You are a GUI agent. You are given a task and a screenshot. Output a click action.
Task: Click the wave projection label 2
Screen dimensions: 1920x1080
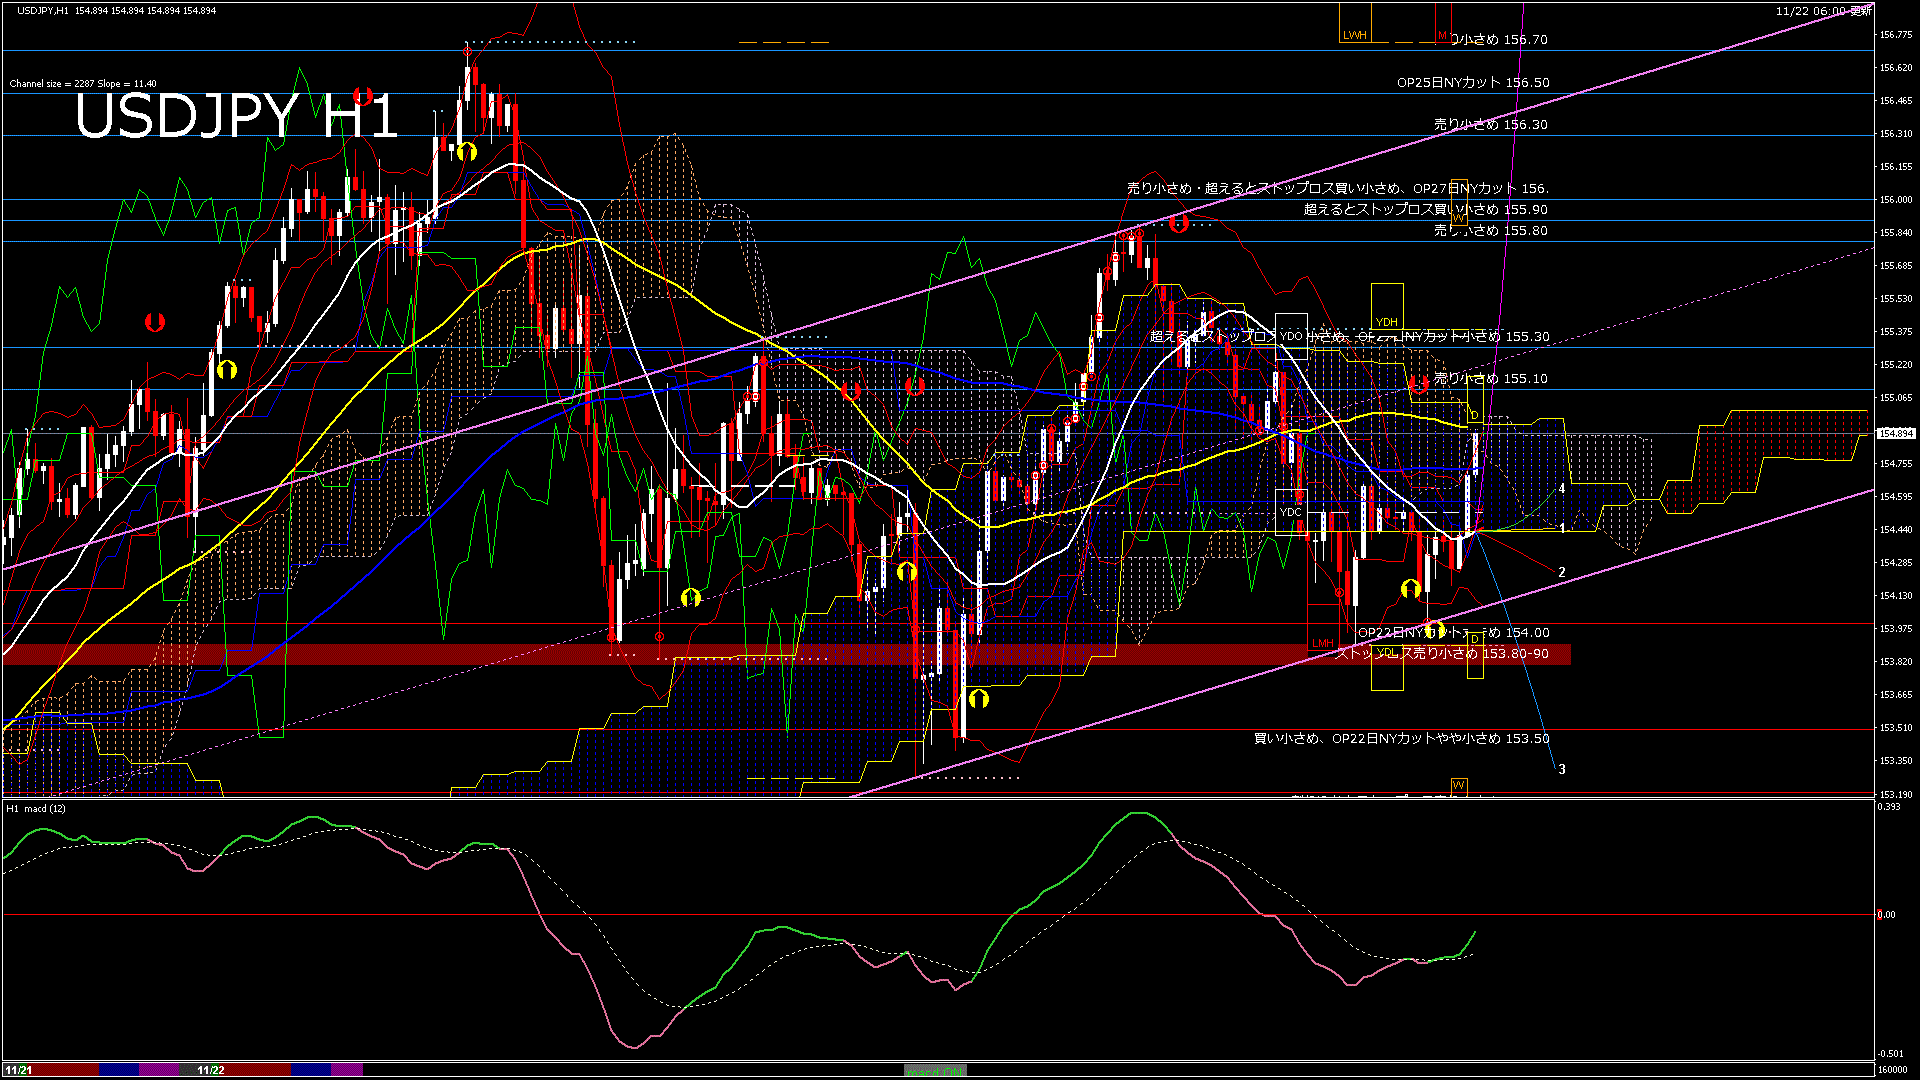1562,573
